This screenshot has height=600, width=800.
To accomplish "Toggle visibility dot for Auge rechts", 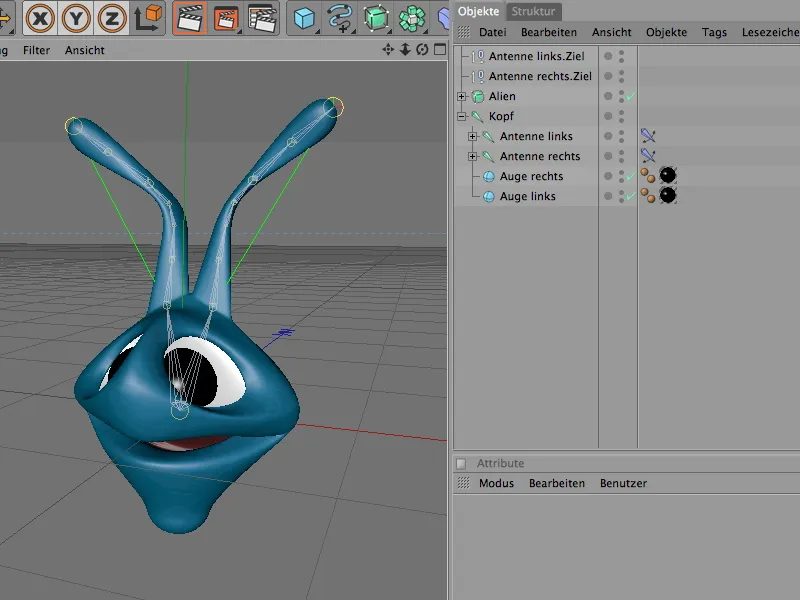I will 608,176.
